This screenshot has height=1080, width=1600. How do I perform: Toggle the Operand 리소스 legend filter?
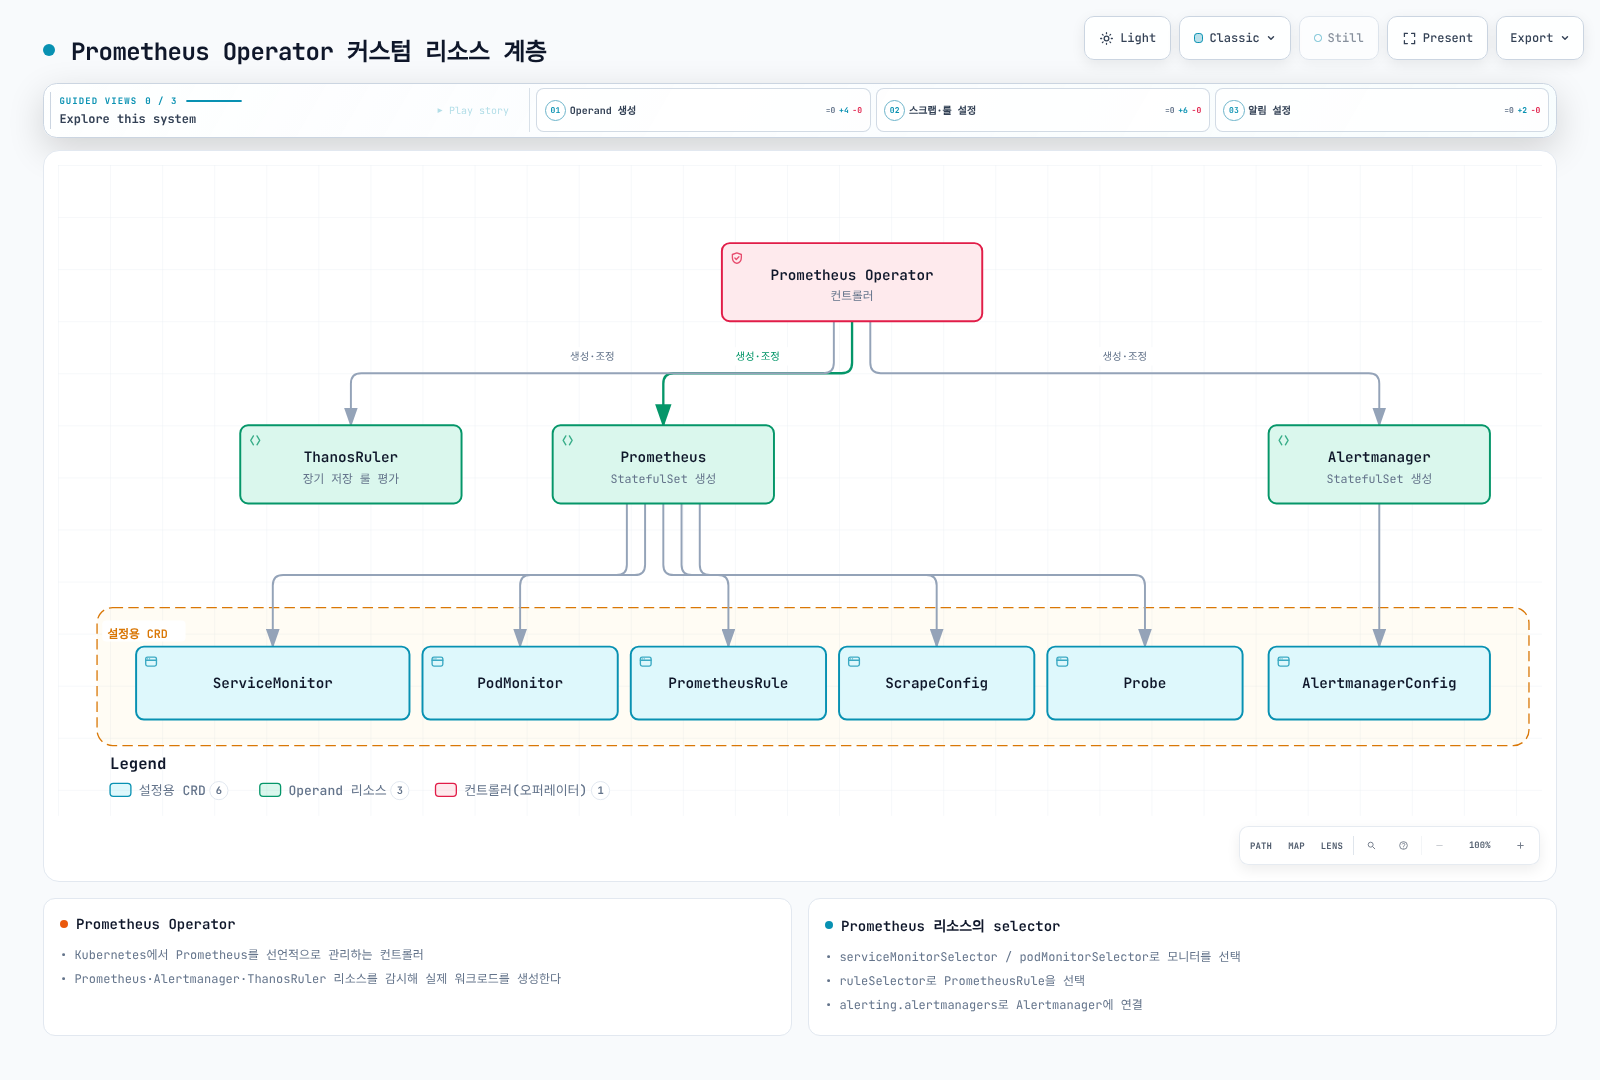click(333, 790)
